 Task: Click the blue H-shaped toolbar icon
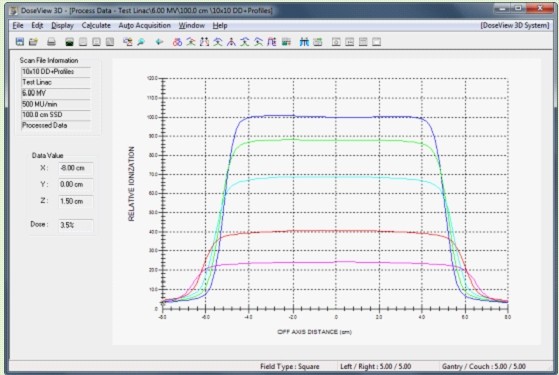(304, 42)
